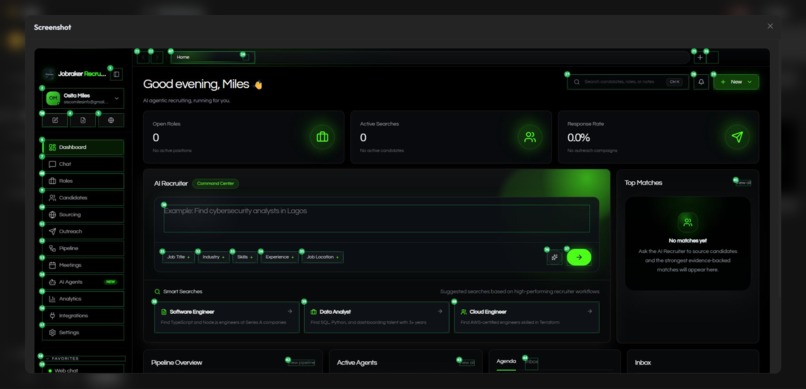Add a Job Location filter chip
The image size is (806, 389).
click(323, 257)
